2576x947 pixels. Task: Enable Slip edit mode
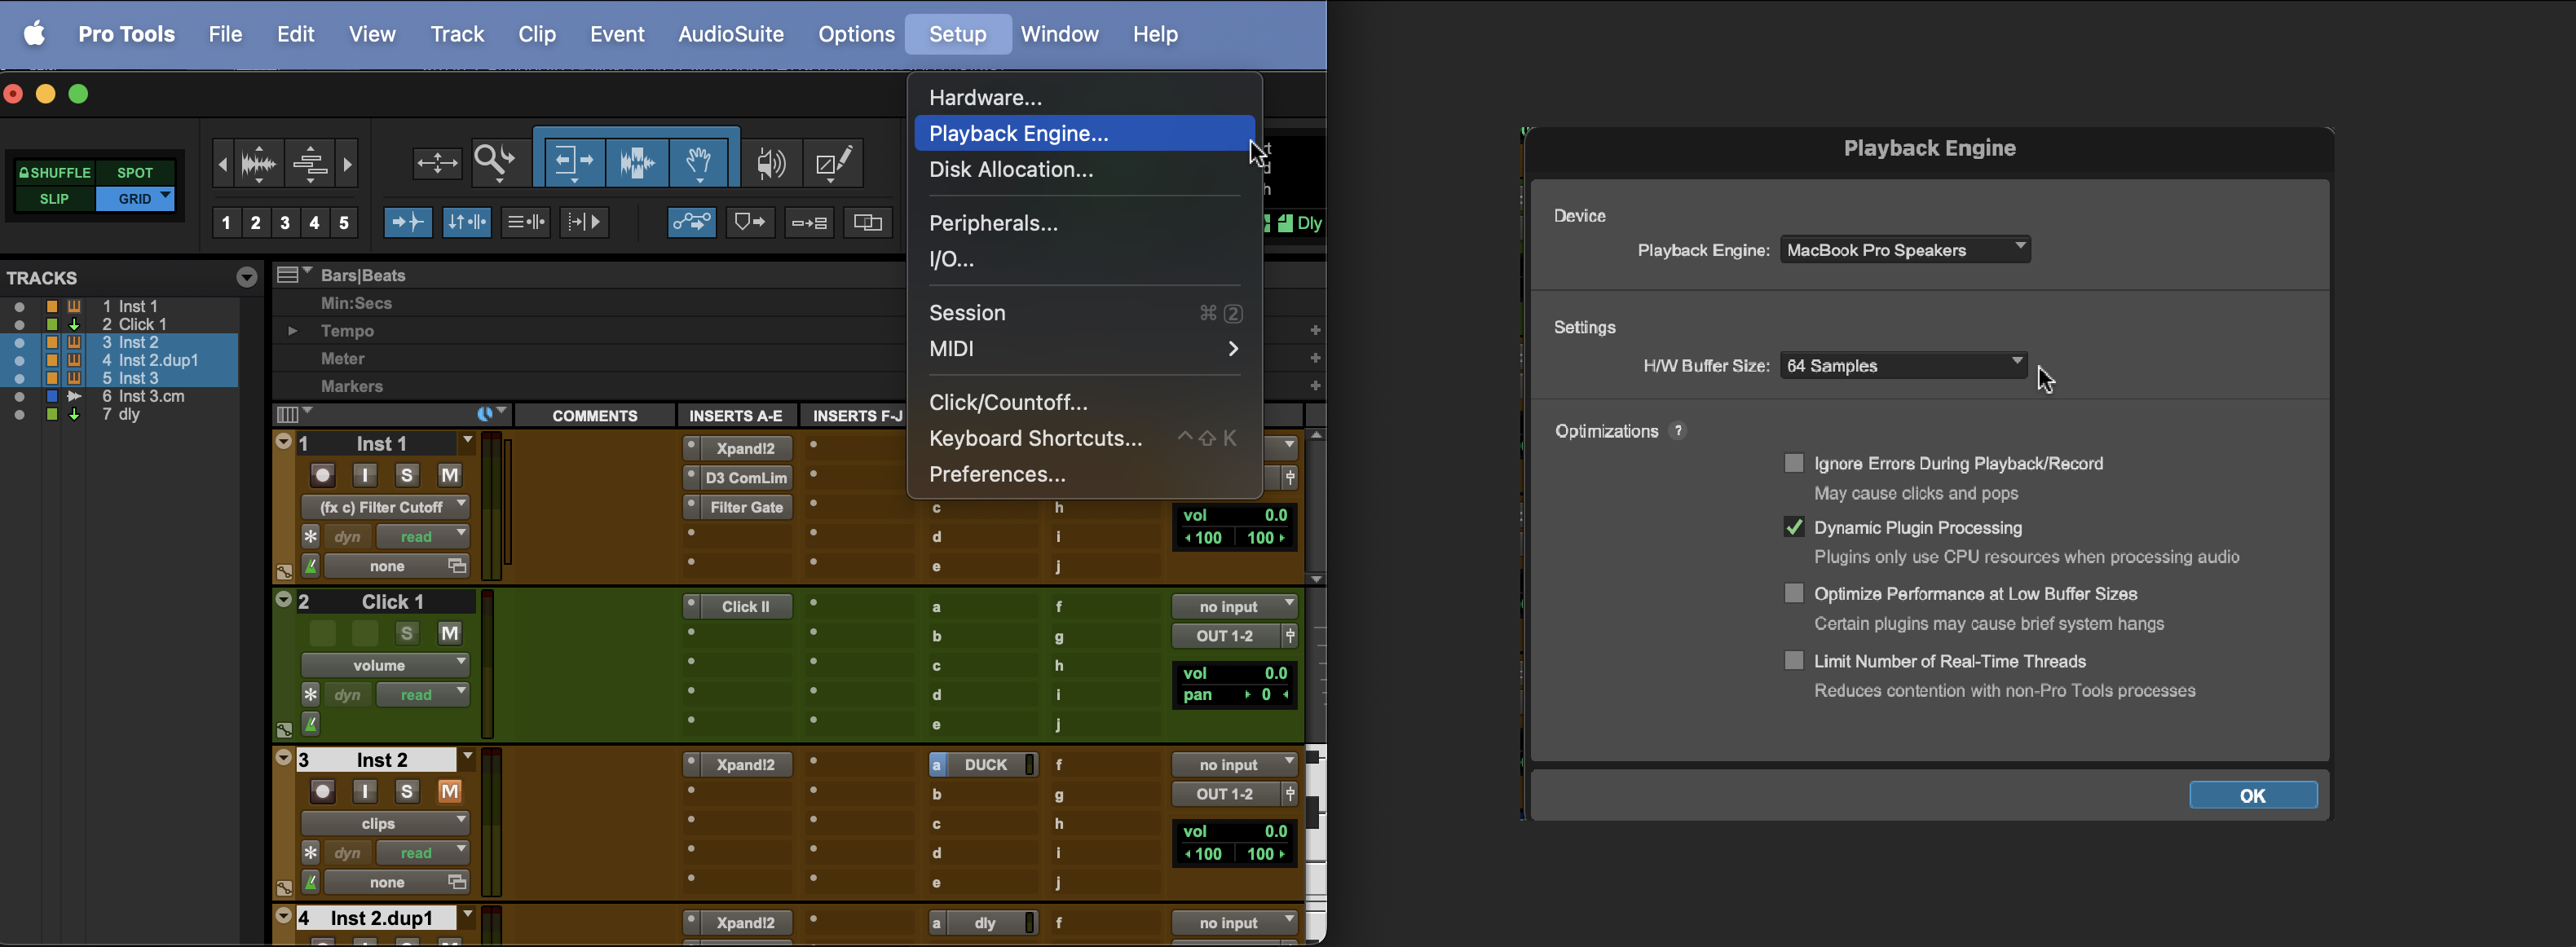[x=55, y=199]
